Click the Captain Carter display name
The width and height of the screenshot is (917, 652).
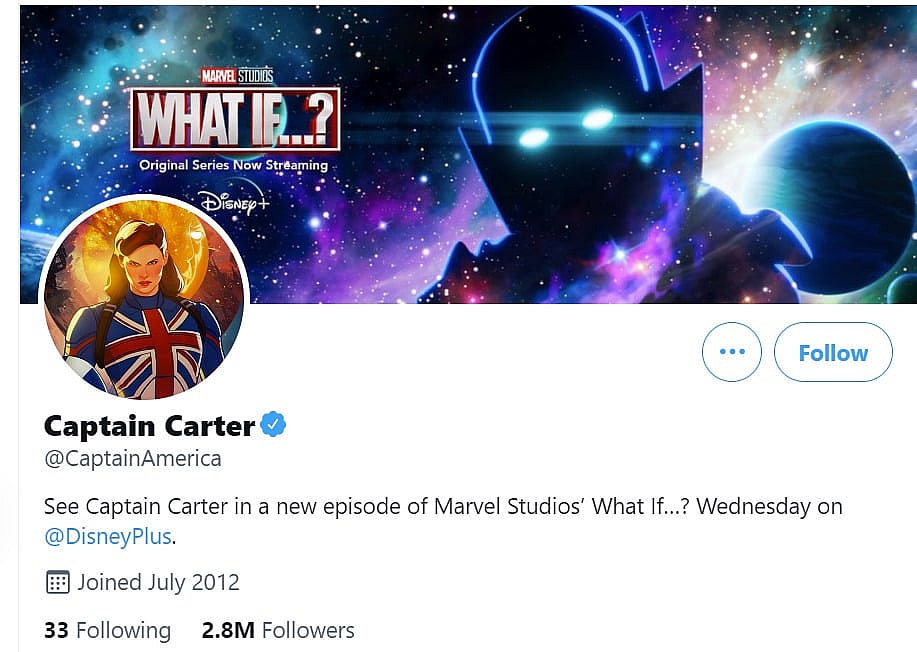click(149, 426)
